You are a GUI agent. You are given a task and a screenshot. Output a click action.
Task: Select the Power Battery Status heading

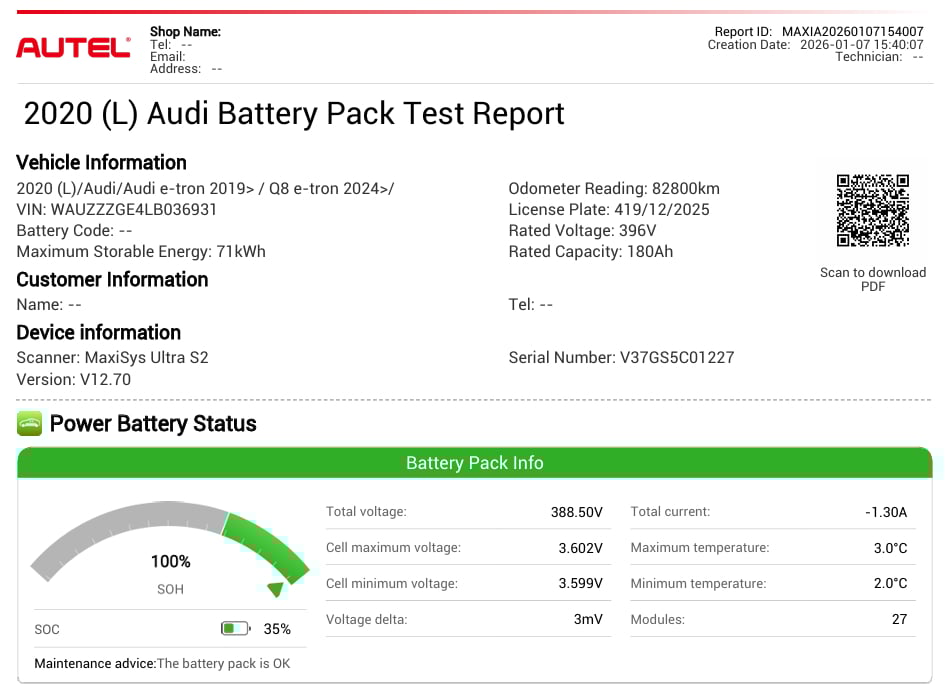point(156,423)
